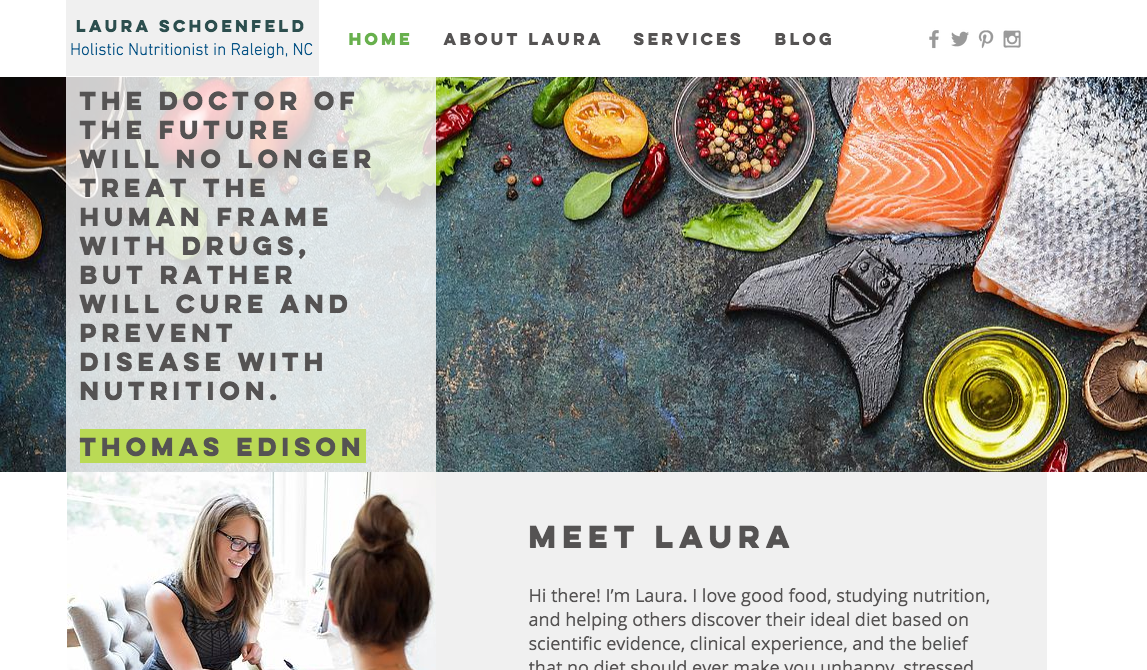The image size is (1147, 670).
Task: Open the About Laura page
Action: point(522,39)
